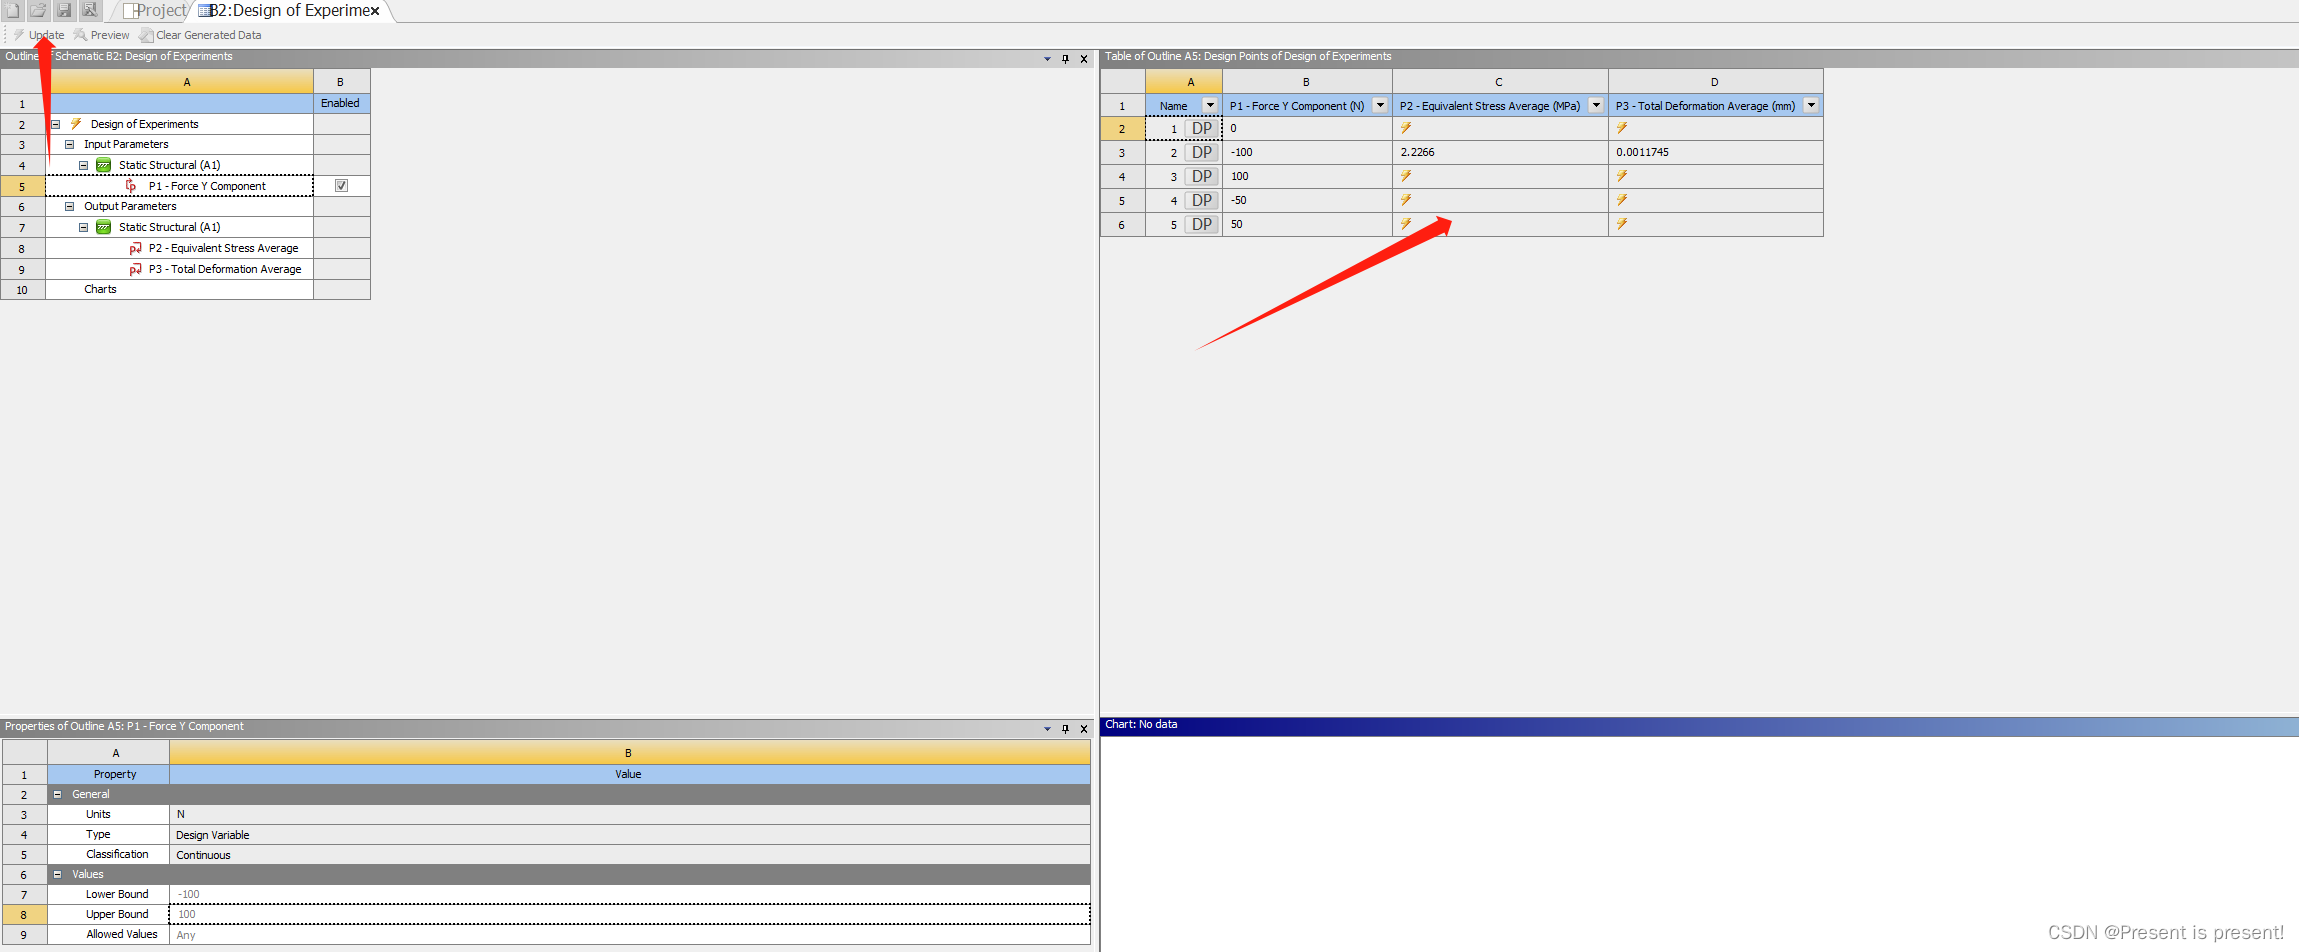Screen dimensions: 2299x952
Task: Enable the checkbox for P1 - Force Y Component
Action: point(341,185)
